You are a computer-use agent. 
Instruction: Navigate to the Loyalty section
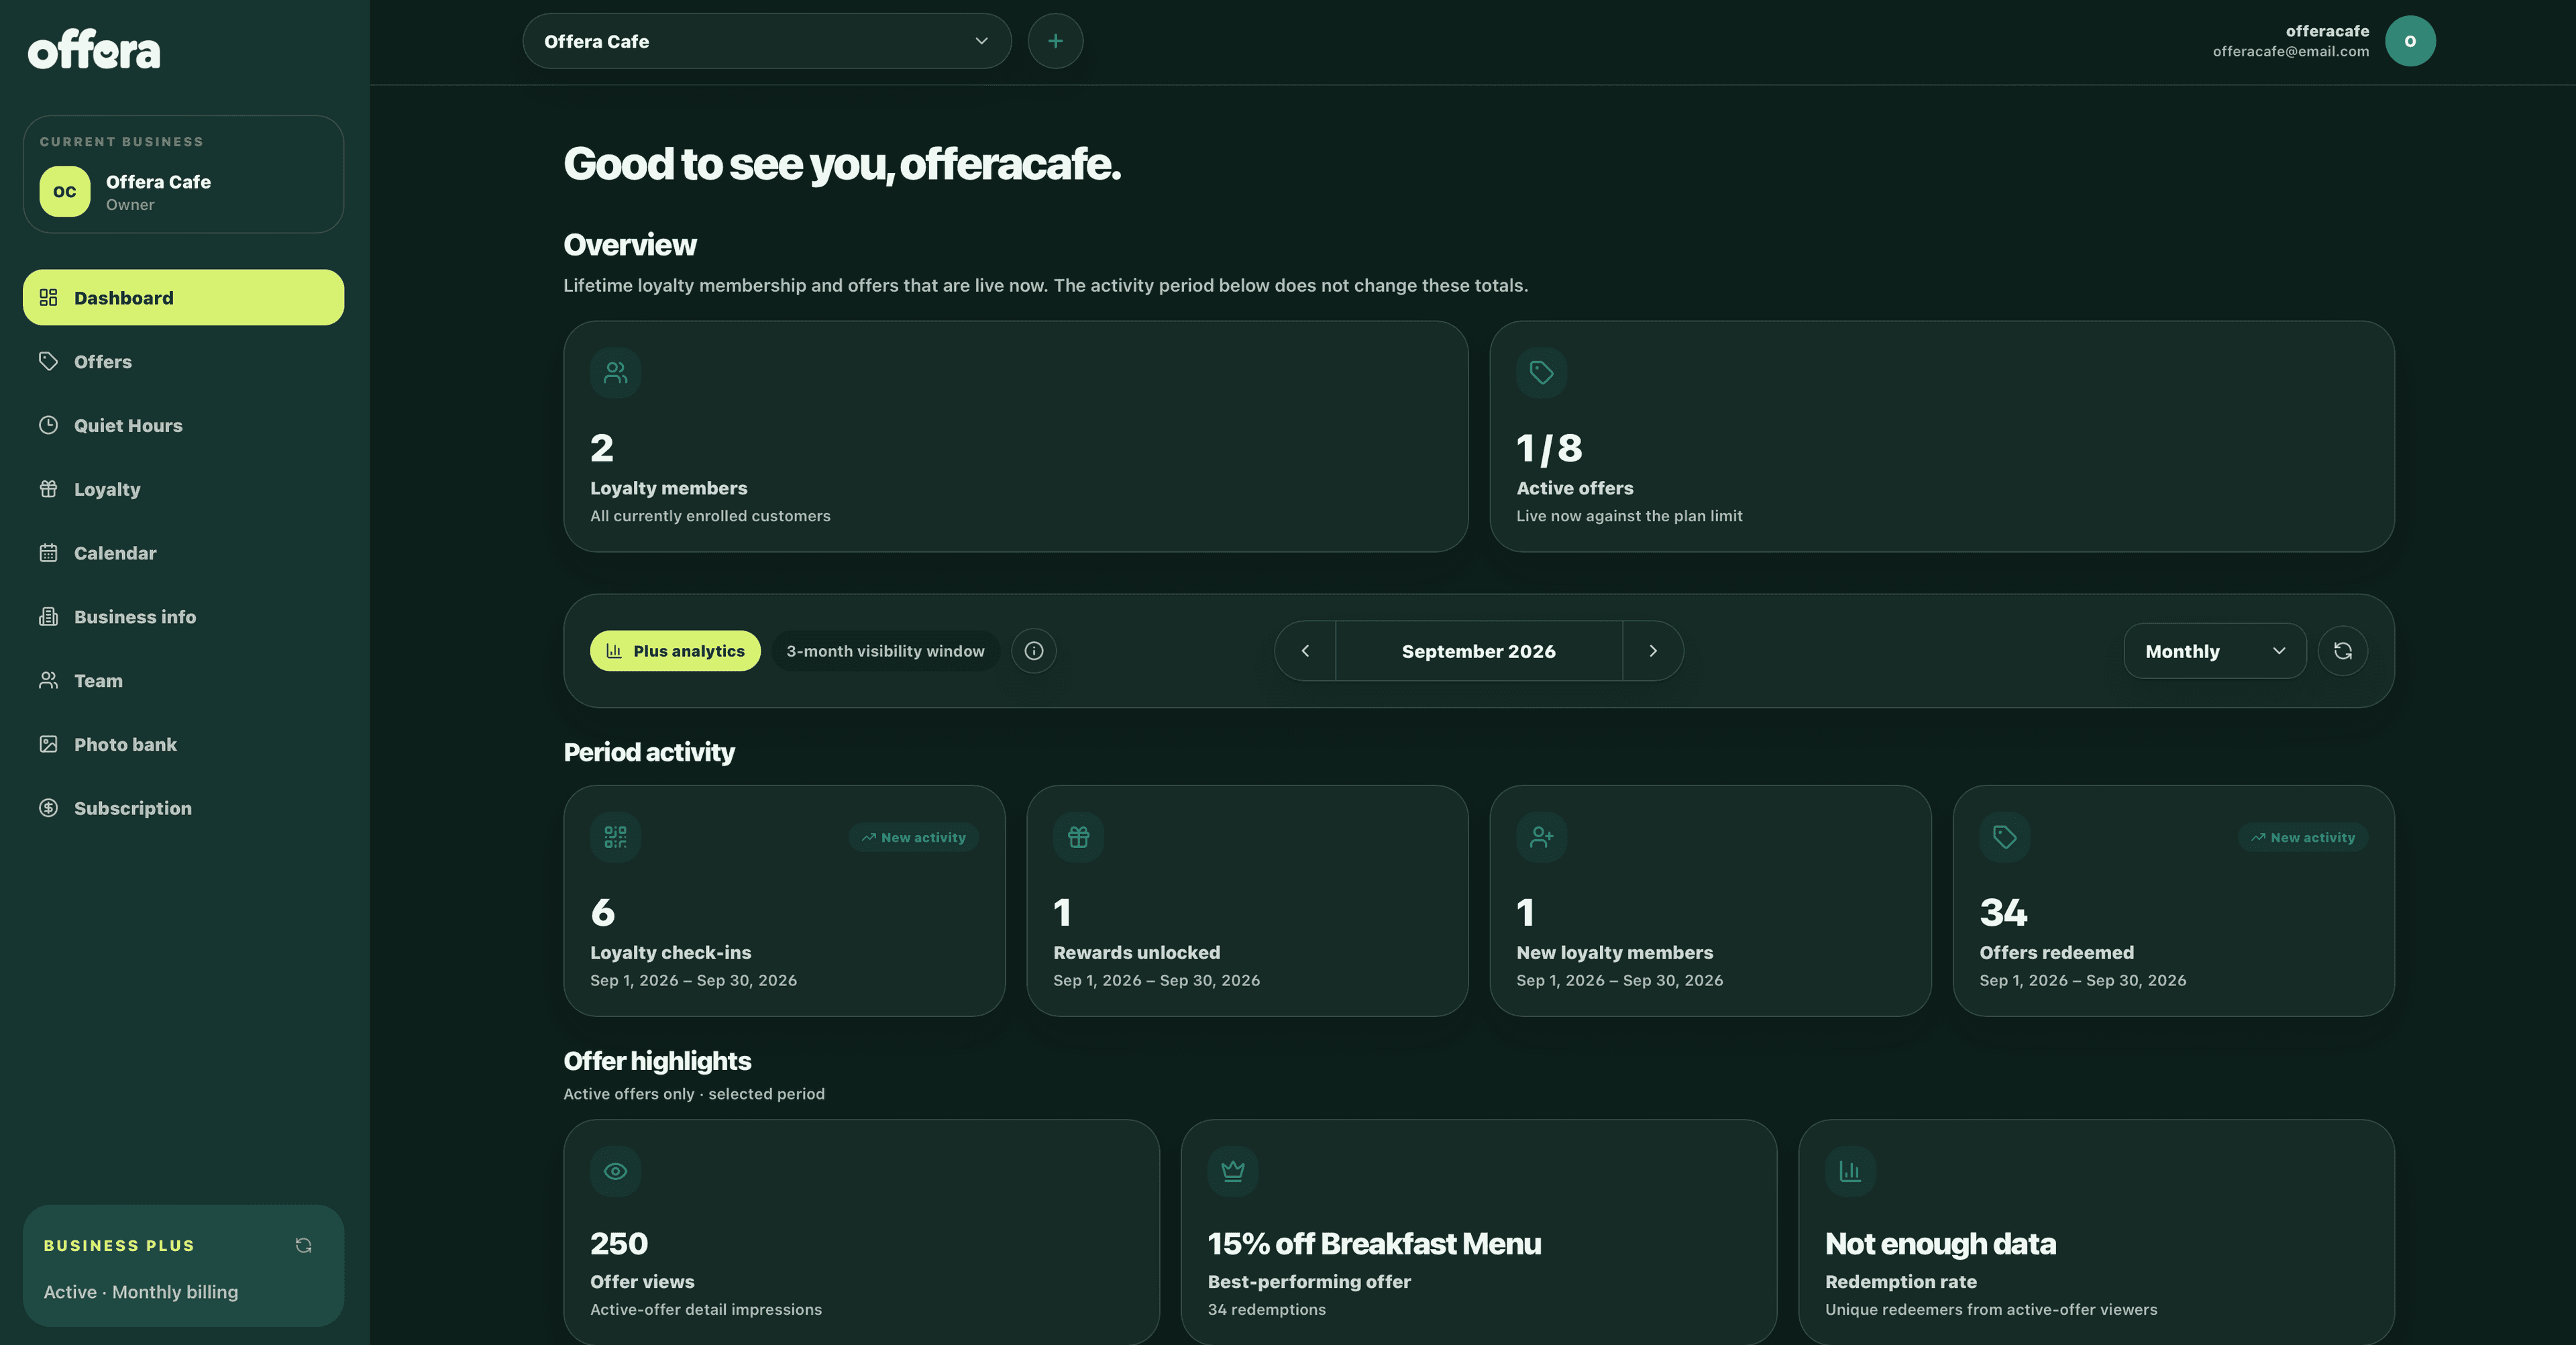coord(183,489)
